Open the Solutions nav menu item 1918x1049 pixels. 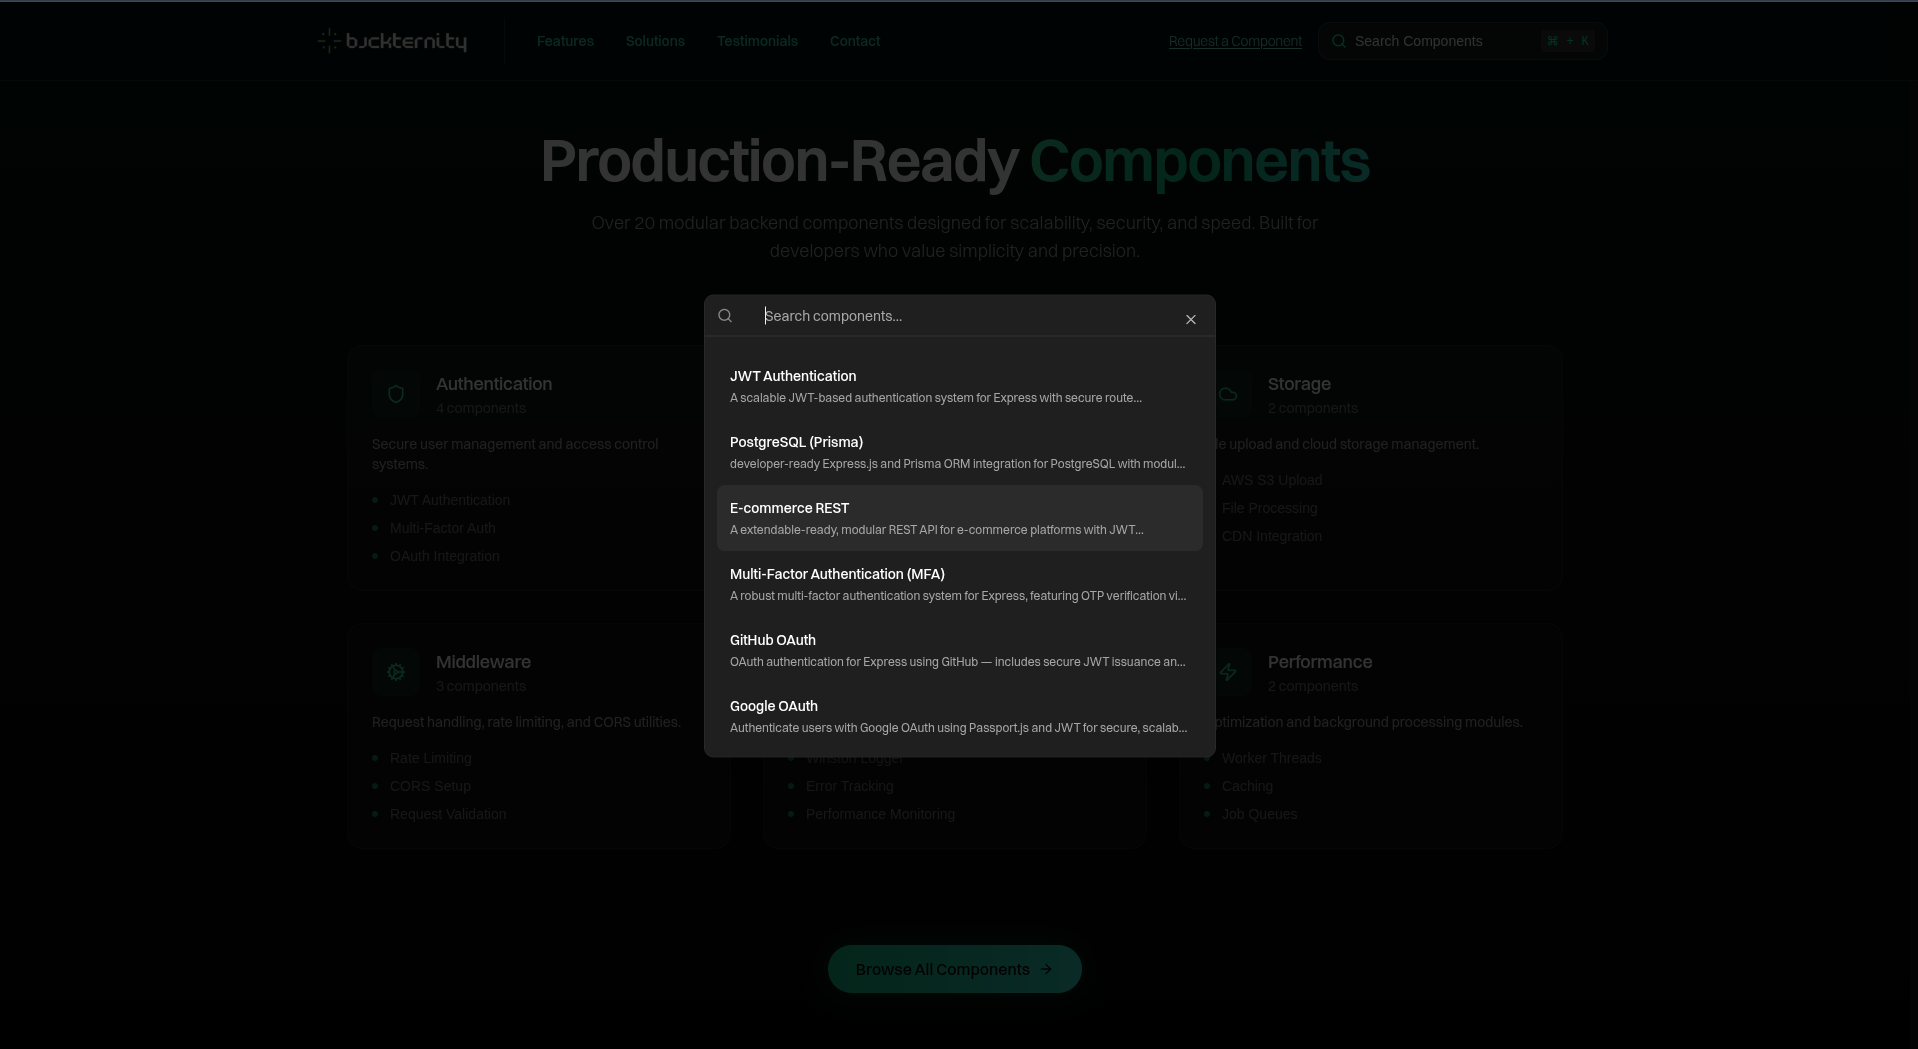(x=655, y=41)
